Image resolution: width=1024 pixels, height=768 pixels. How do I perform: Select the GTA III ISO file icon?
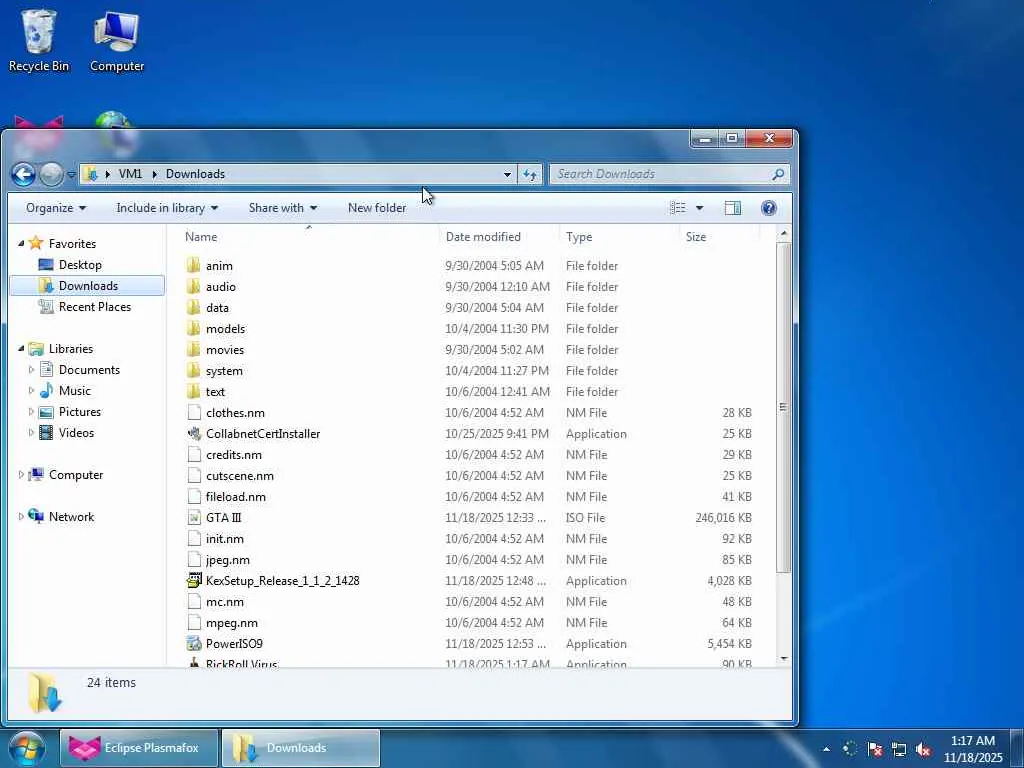tap(194, 517)
